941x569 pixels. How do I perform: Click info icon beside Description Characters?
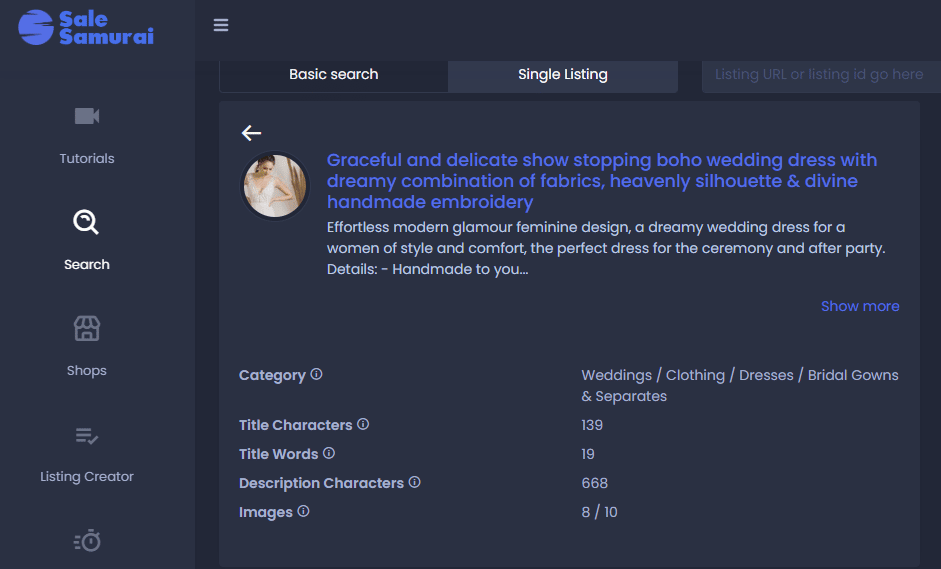click(415, 482)
